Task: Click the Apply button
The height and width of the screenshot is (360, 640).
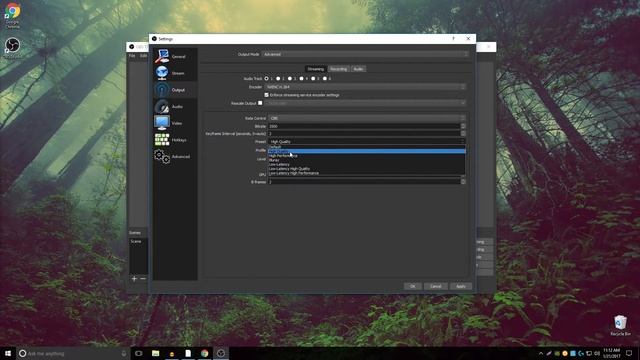Action: [x=461, y=286]
